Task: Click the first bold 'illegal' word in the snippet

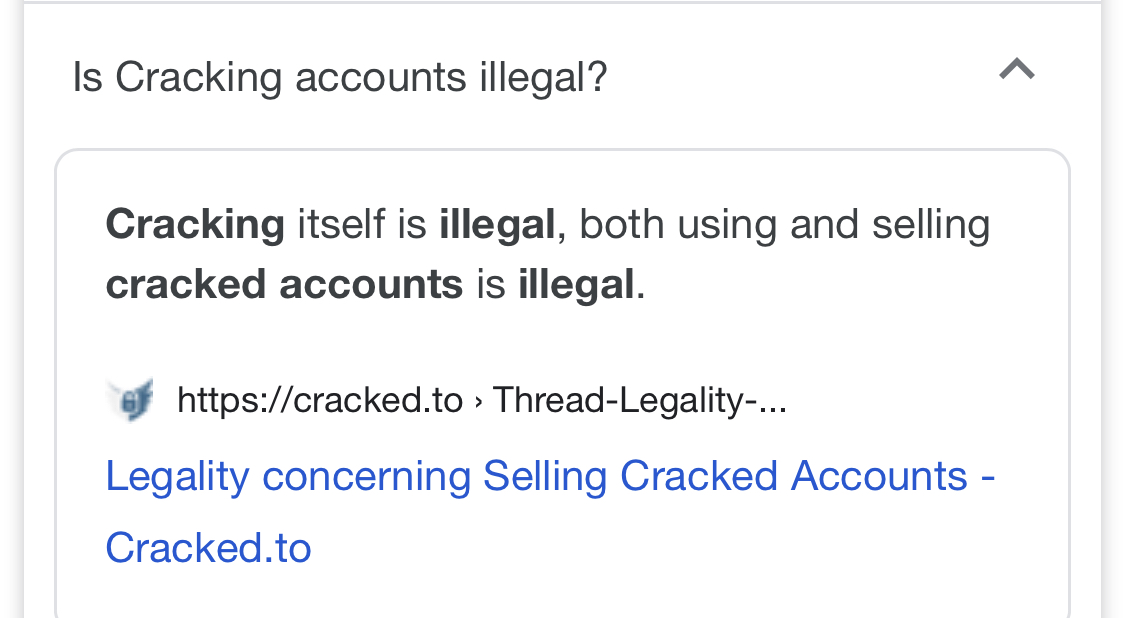Action: click(x=497, y=225)
